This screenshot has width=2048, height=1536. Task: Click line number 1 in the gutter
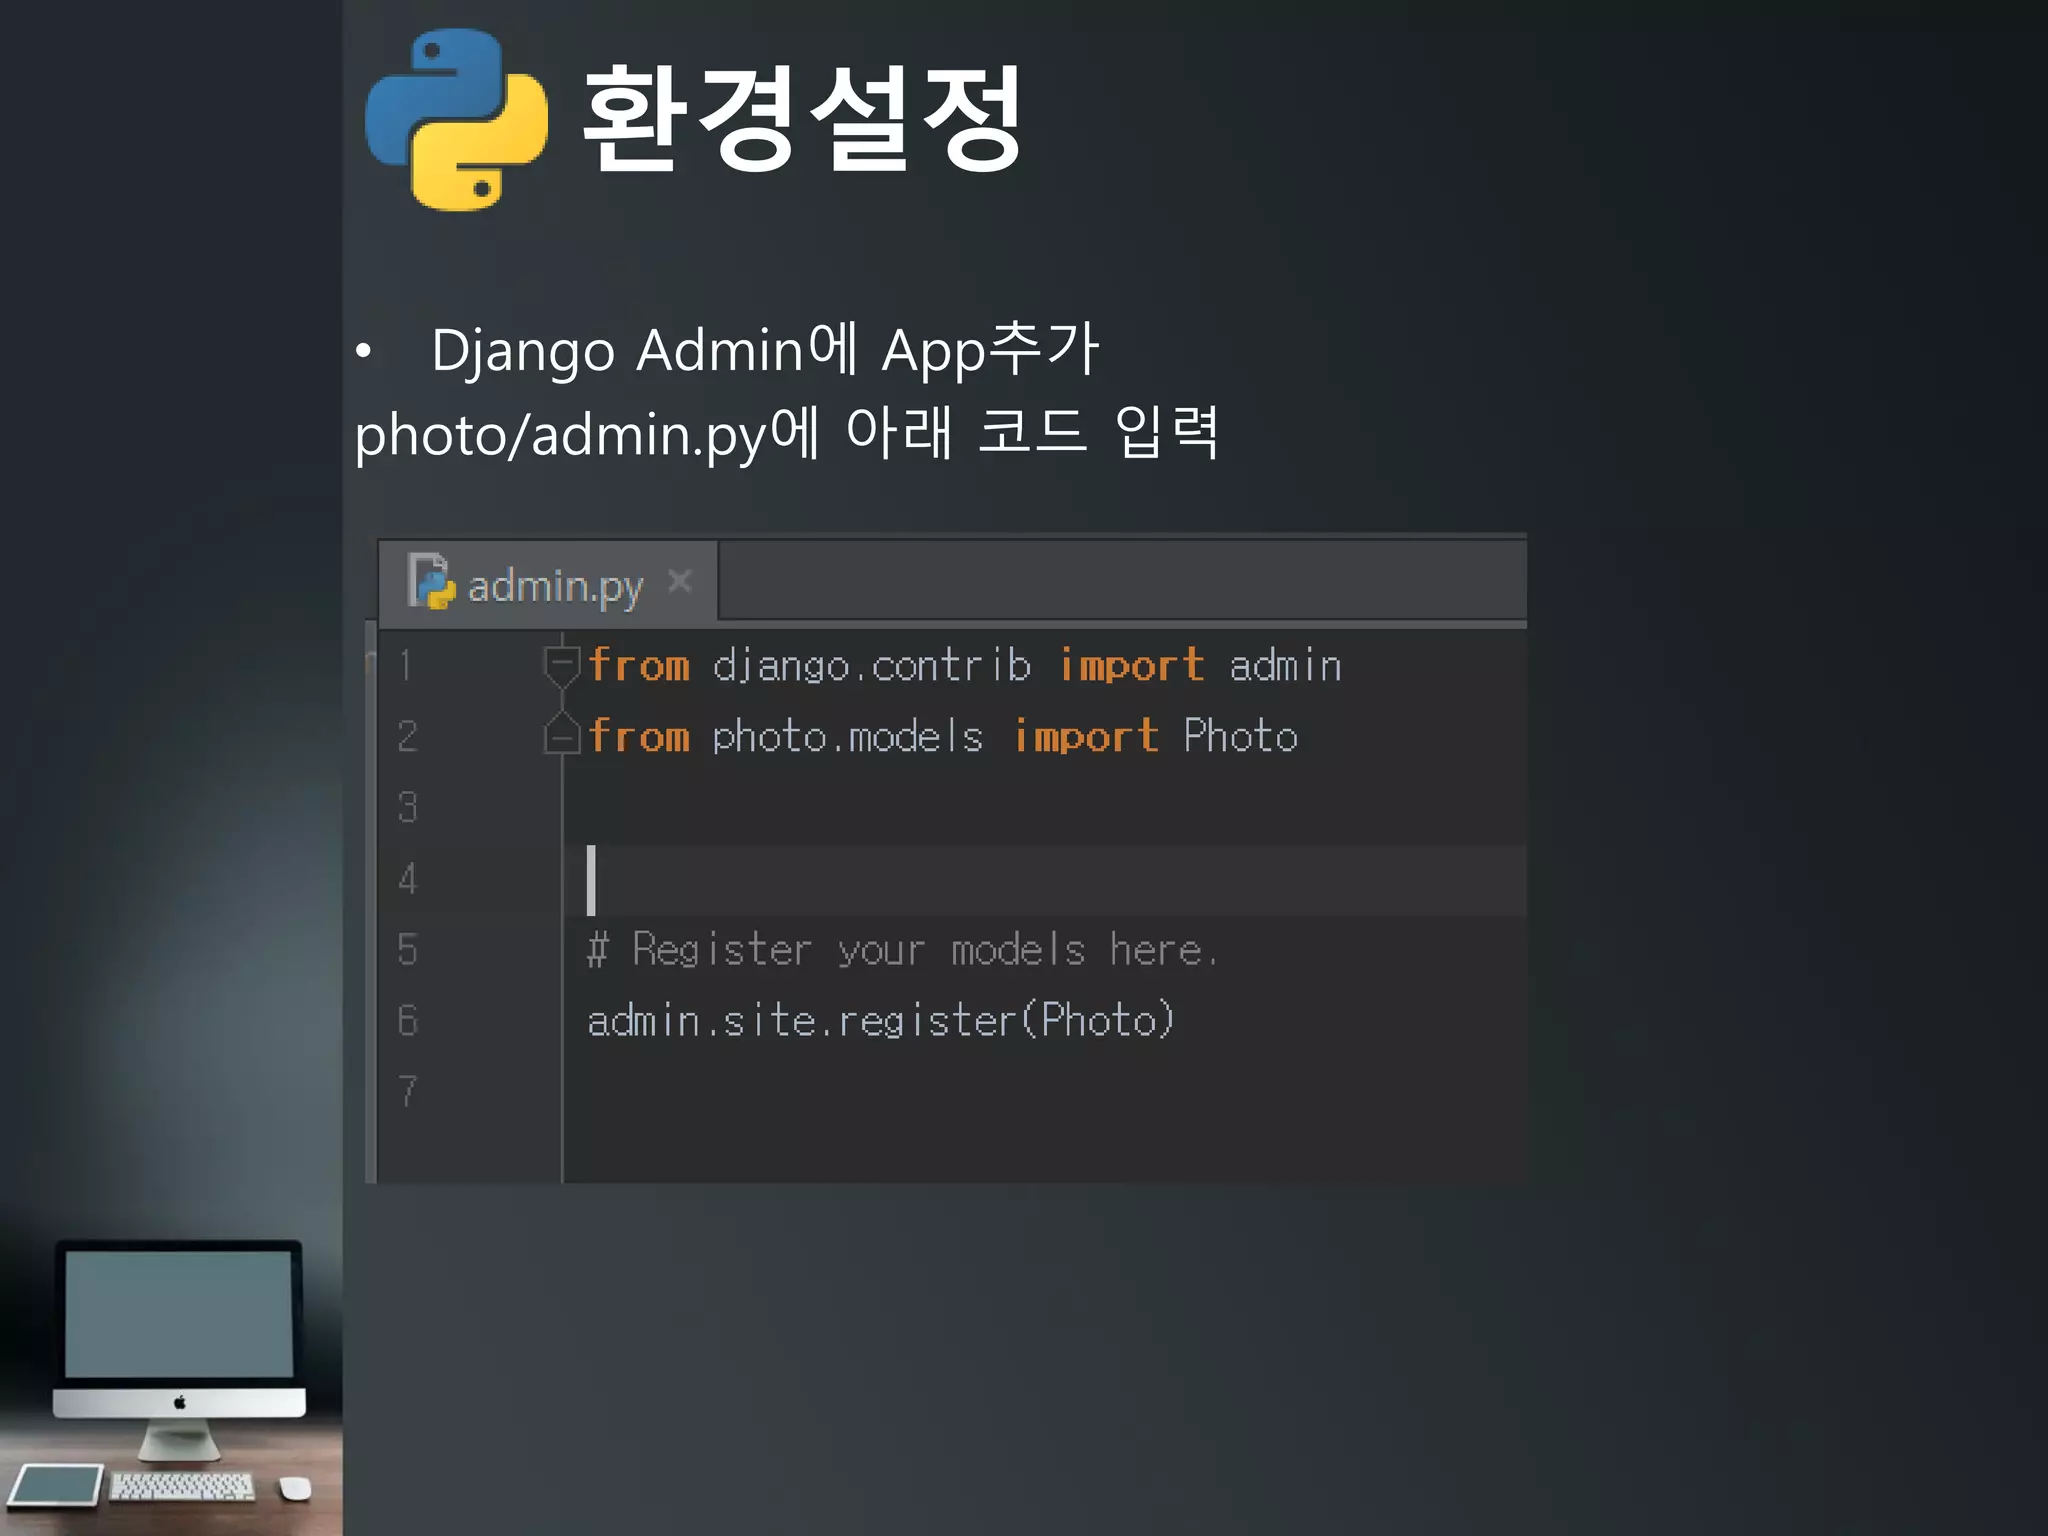pyautogui.click(x=405, y=665)
